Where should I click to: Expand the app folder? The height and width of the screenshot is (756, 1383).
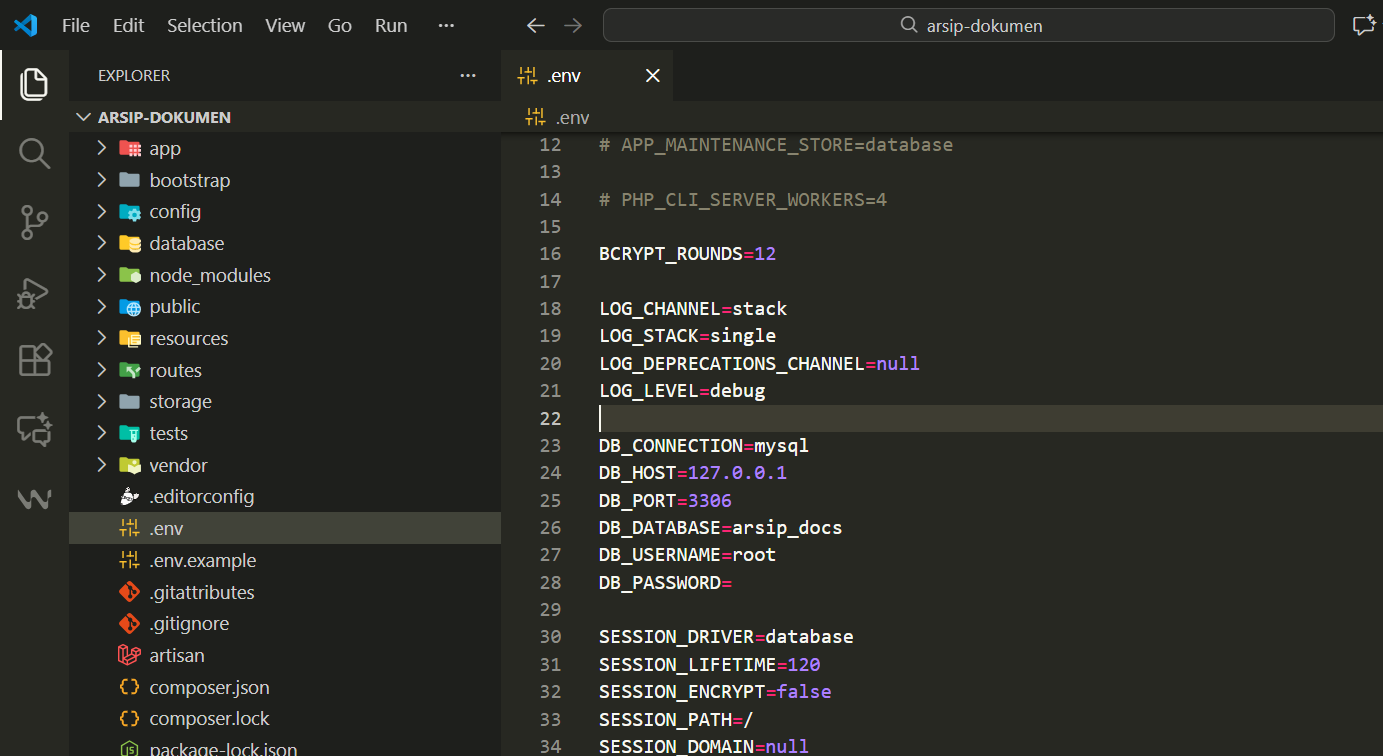tap(165, 149)
